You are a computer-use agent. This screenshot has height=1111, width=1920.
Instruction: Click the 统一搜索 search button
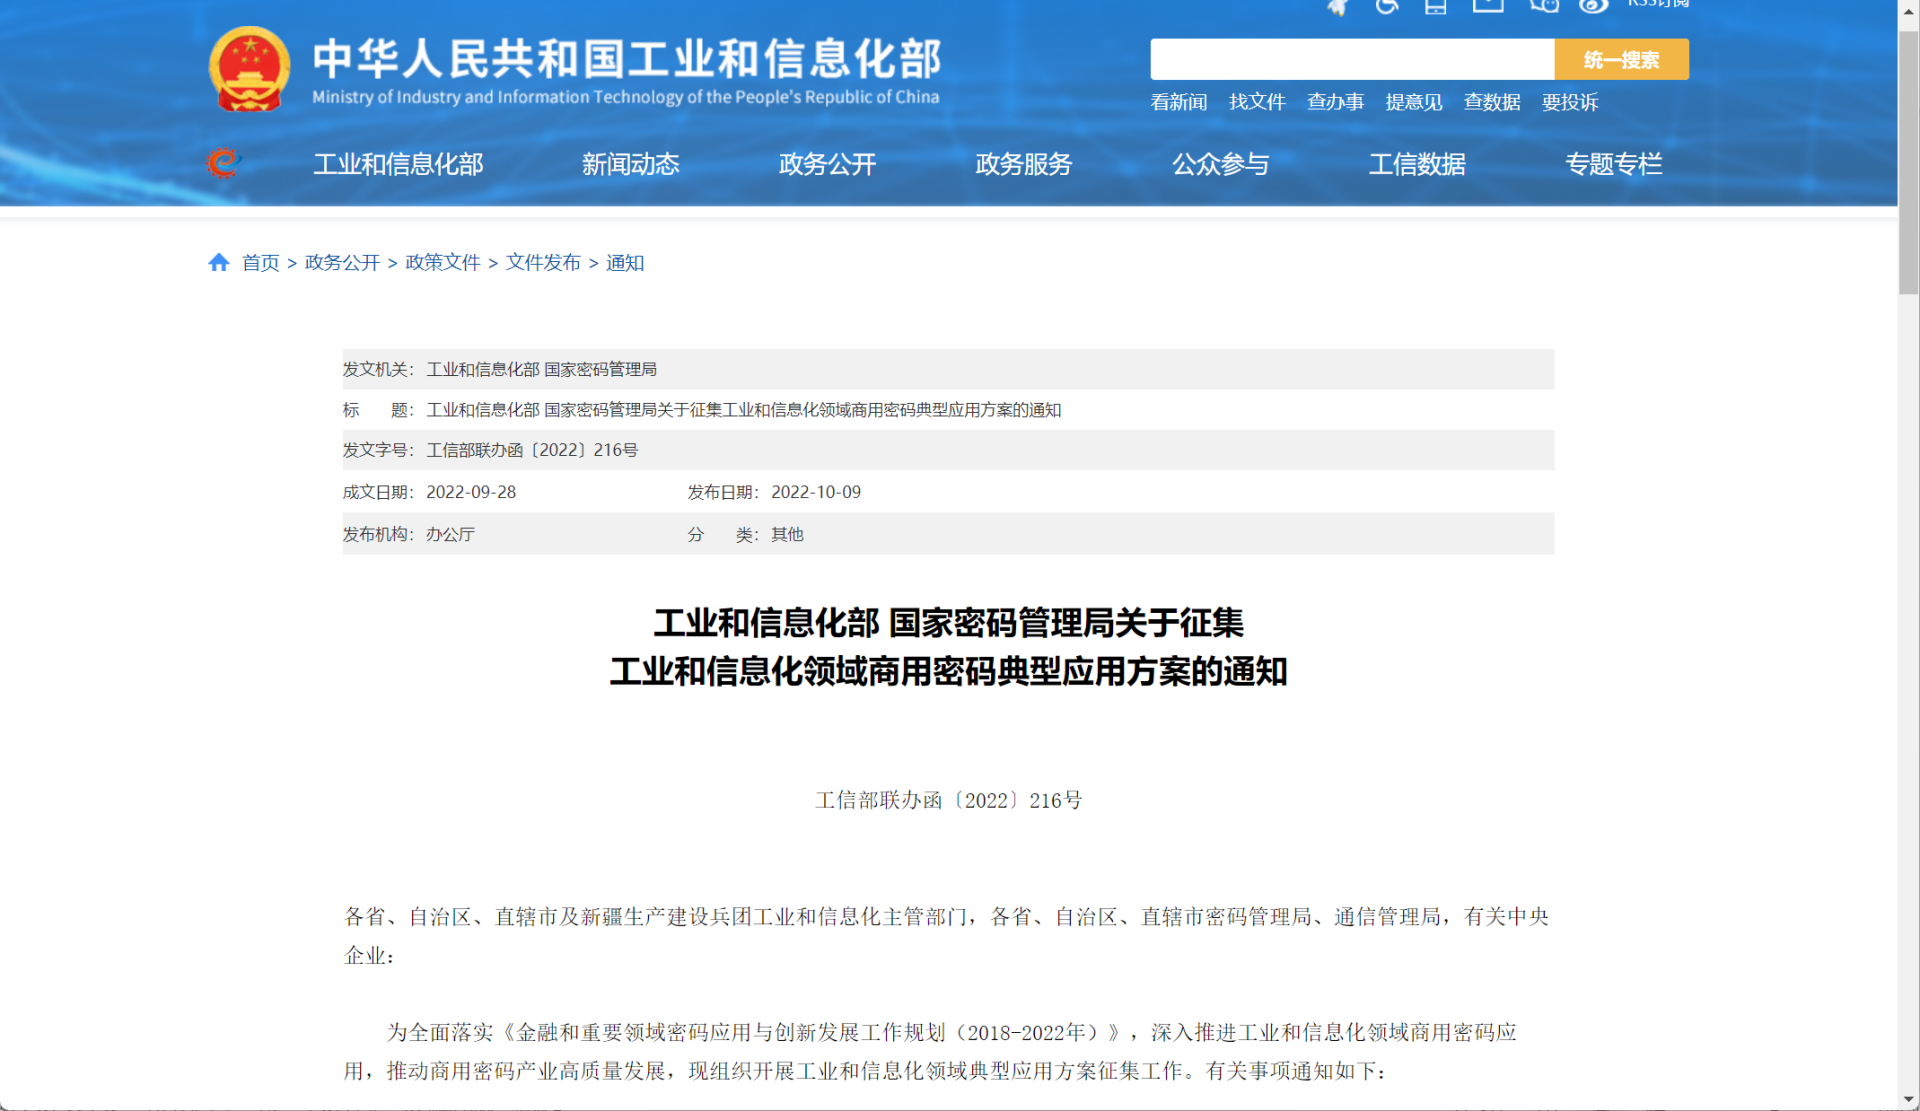pyautogui.click(x=1621, y=60)
